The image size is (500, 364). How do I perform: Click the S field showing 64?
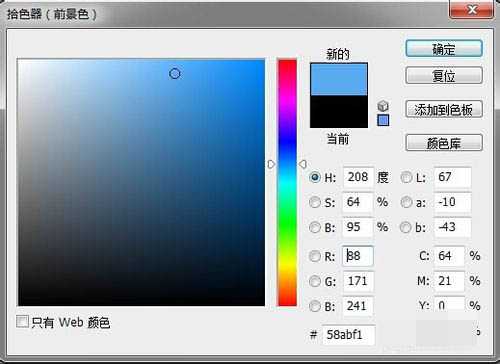(x=358, y=202)
